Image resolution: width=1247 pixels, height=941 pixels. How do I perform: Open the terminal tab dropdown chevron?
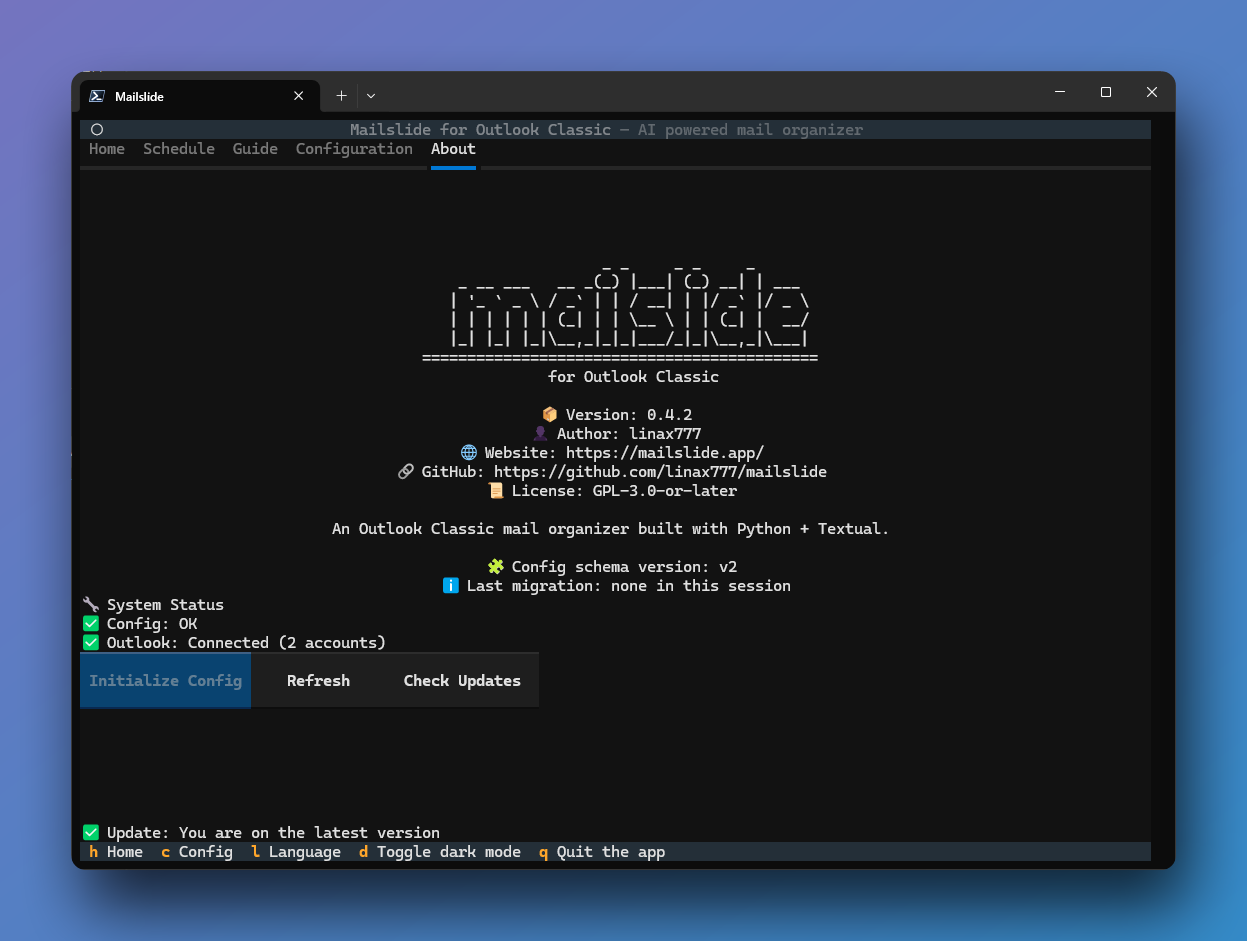tap(370, 95)
